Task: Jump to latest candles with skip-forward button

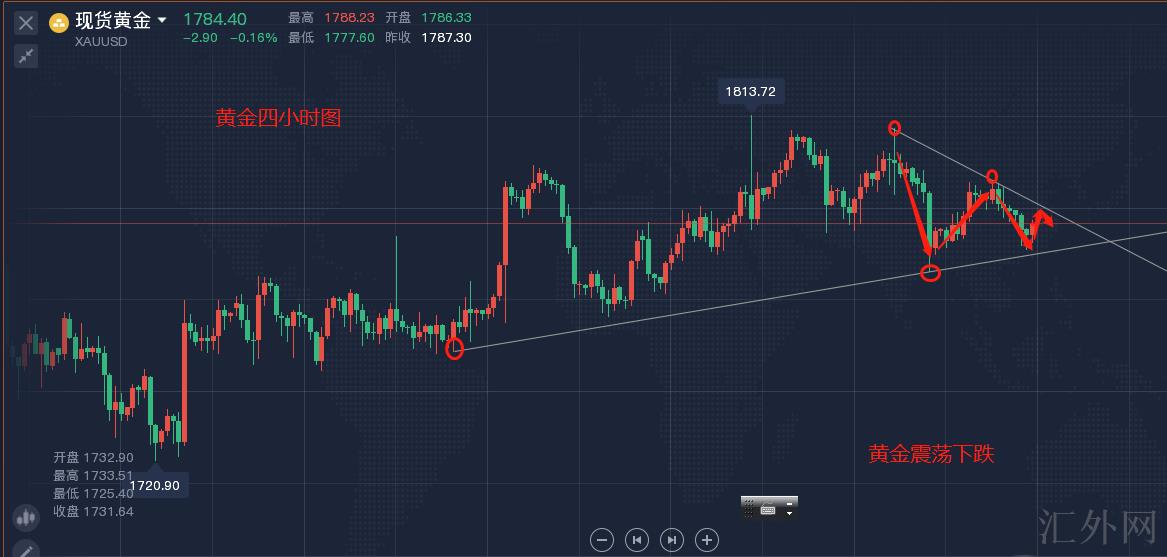Action: coord(672,540)
